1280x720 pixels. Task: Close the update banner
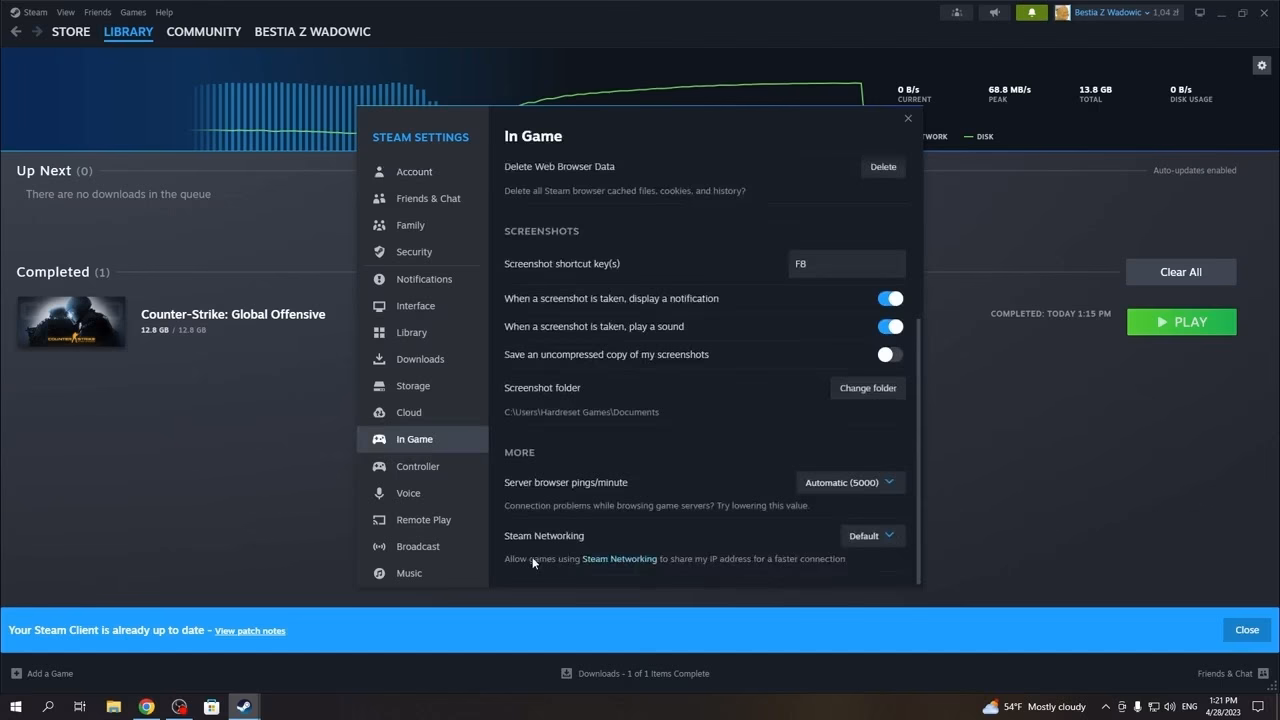tap(1247, 630)
